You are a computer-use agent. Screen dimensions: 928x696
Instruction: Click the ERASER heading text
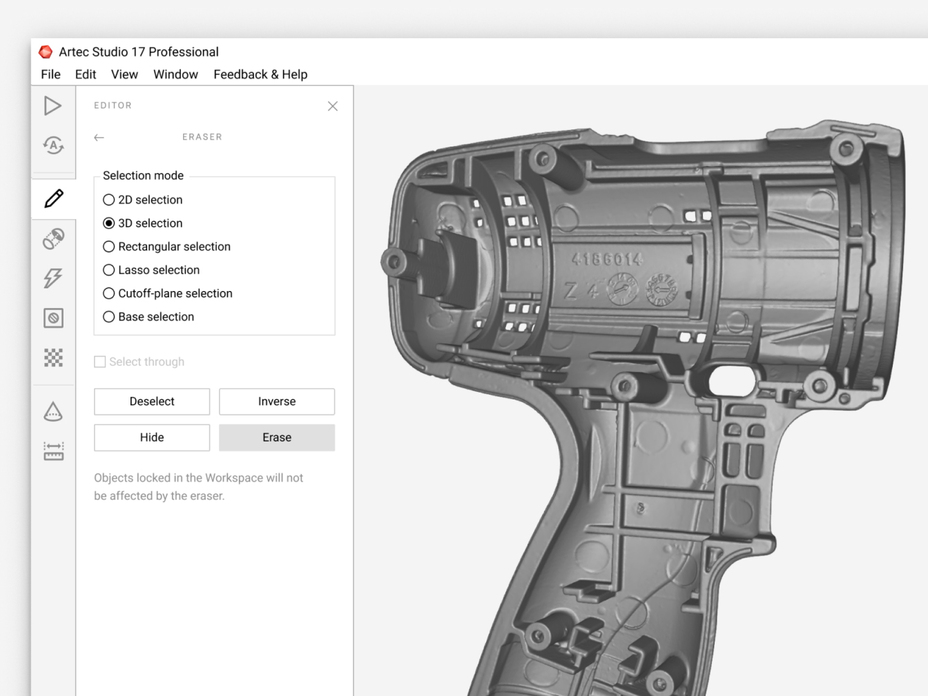(202, 137)
